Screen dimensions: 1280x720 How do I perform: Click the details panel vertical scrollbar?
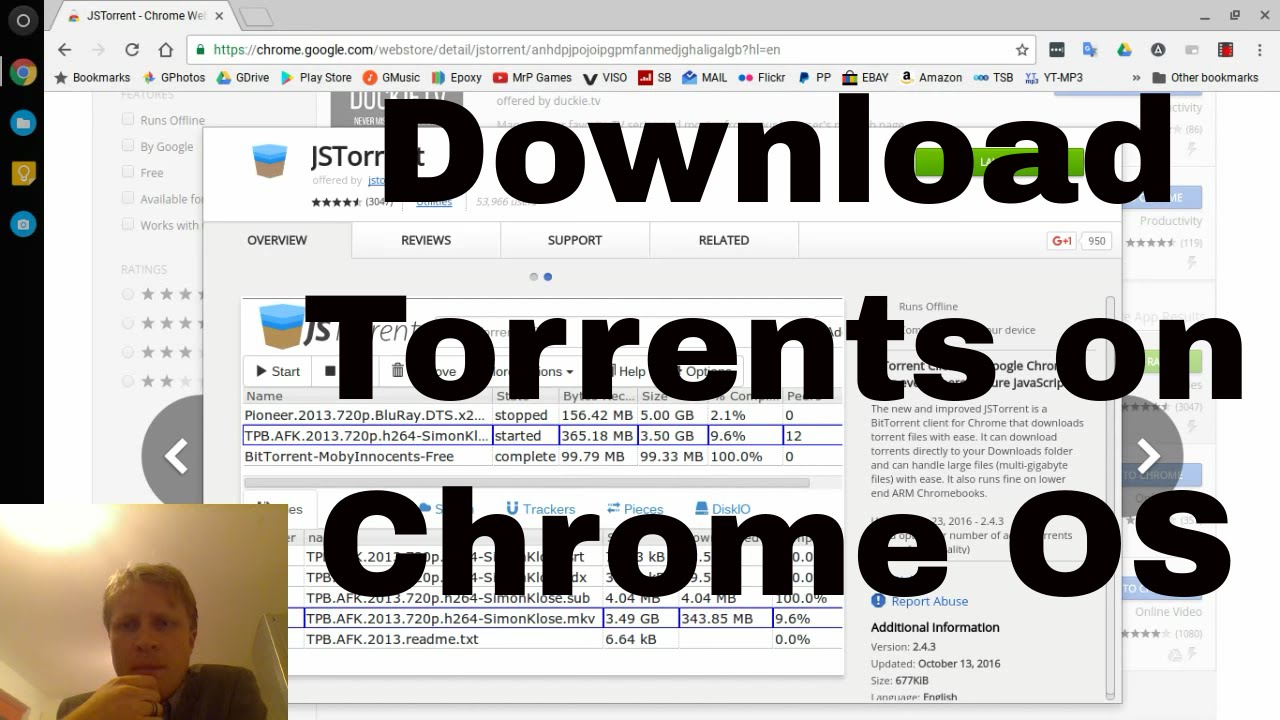(x=1109, y=496)
